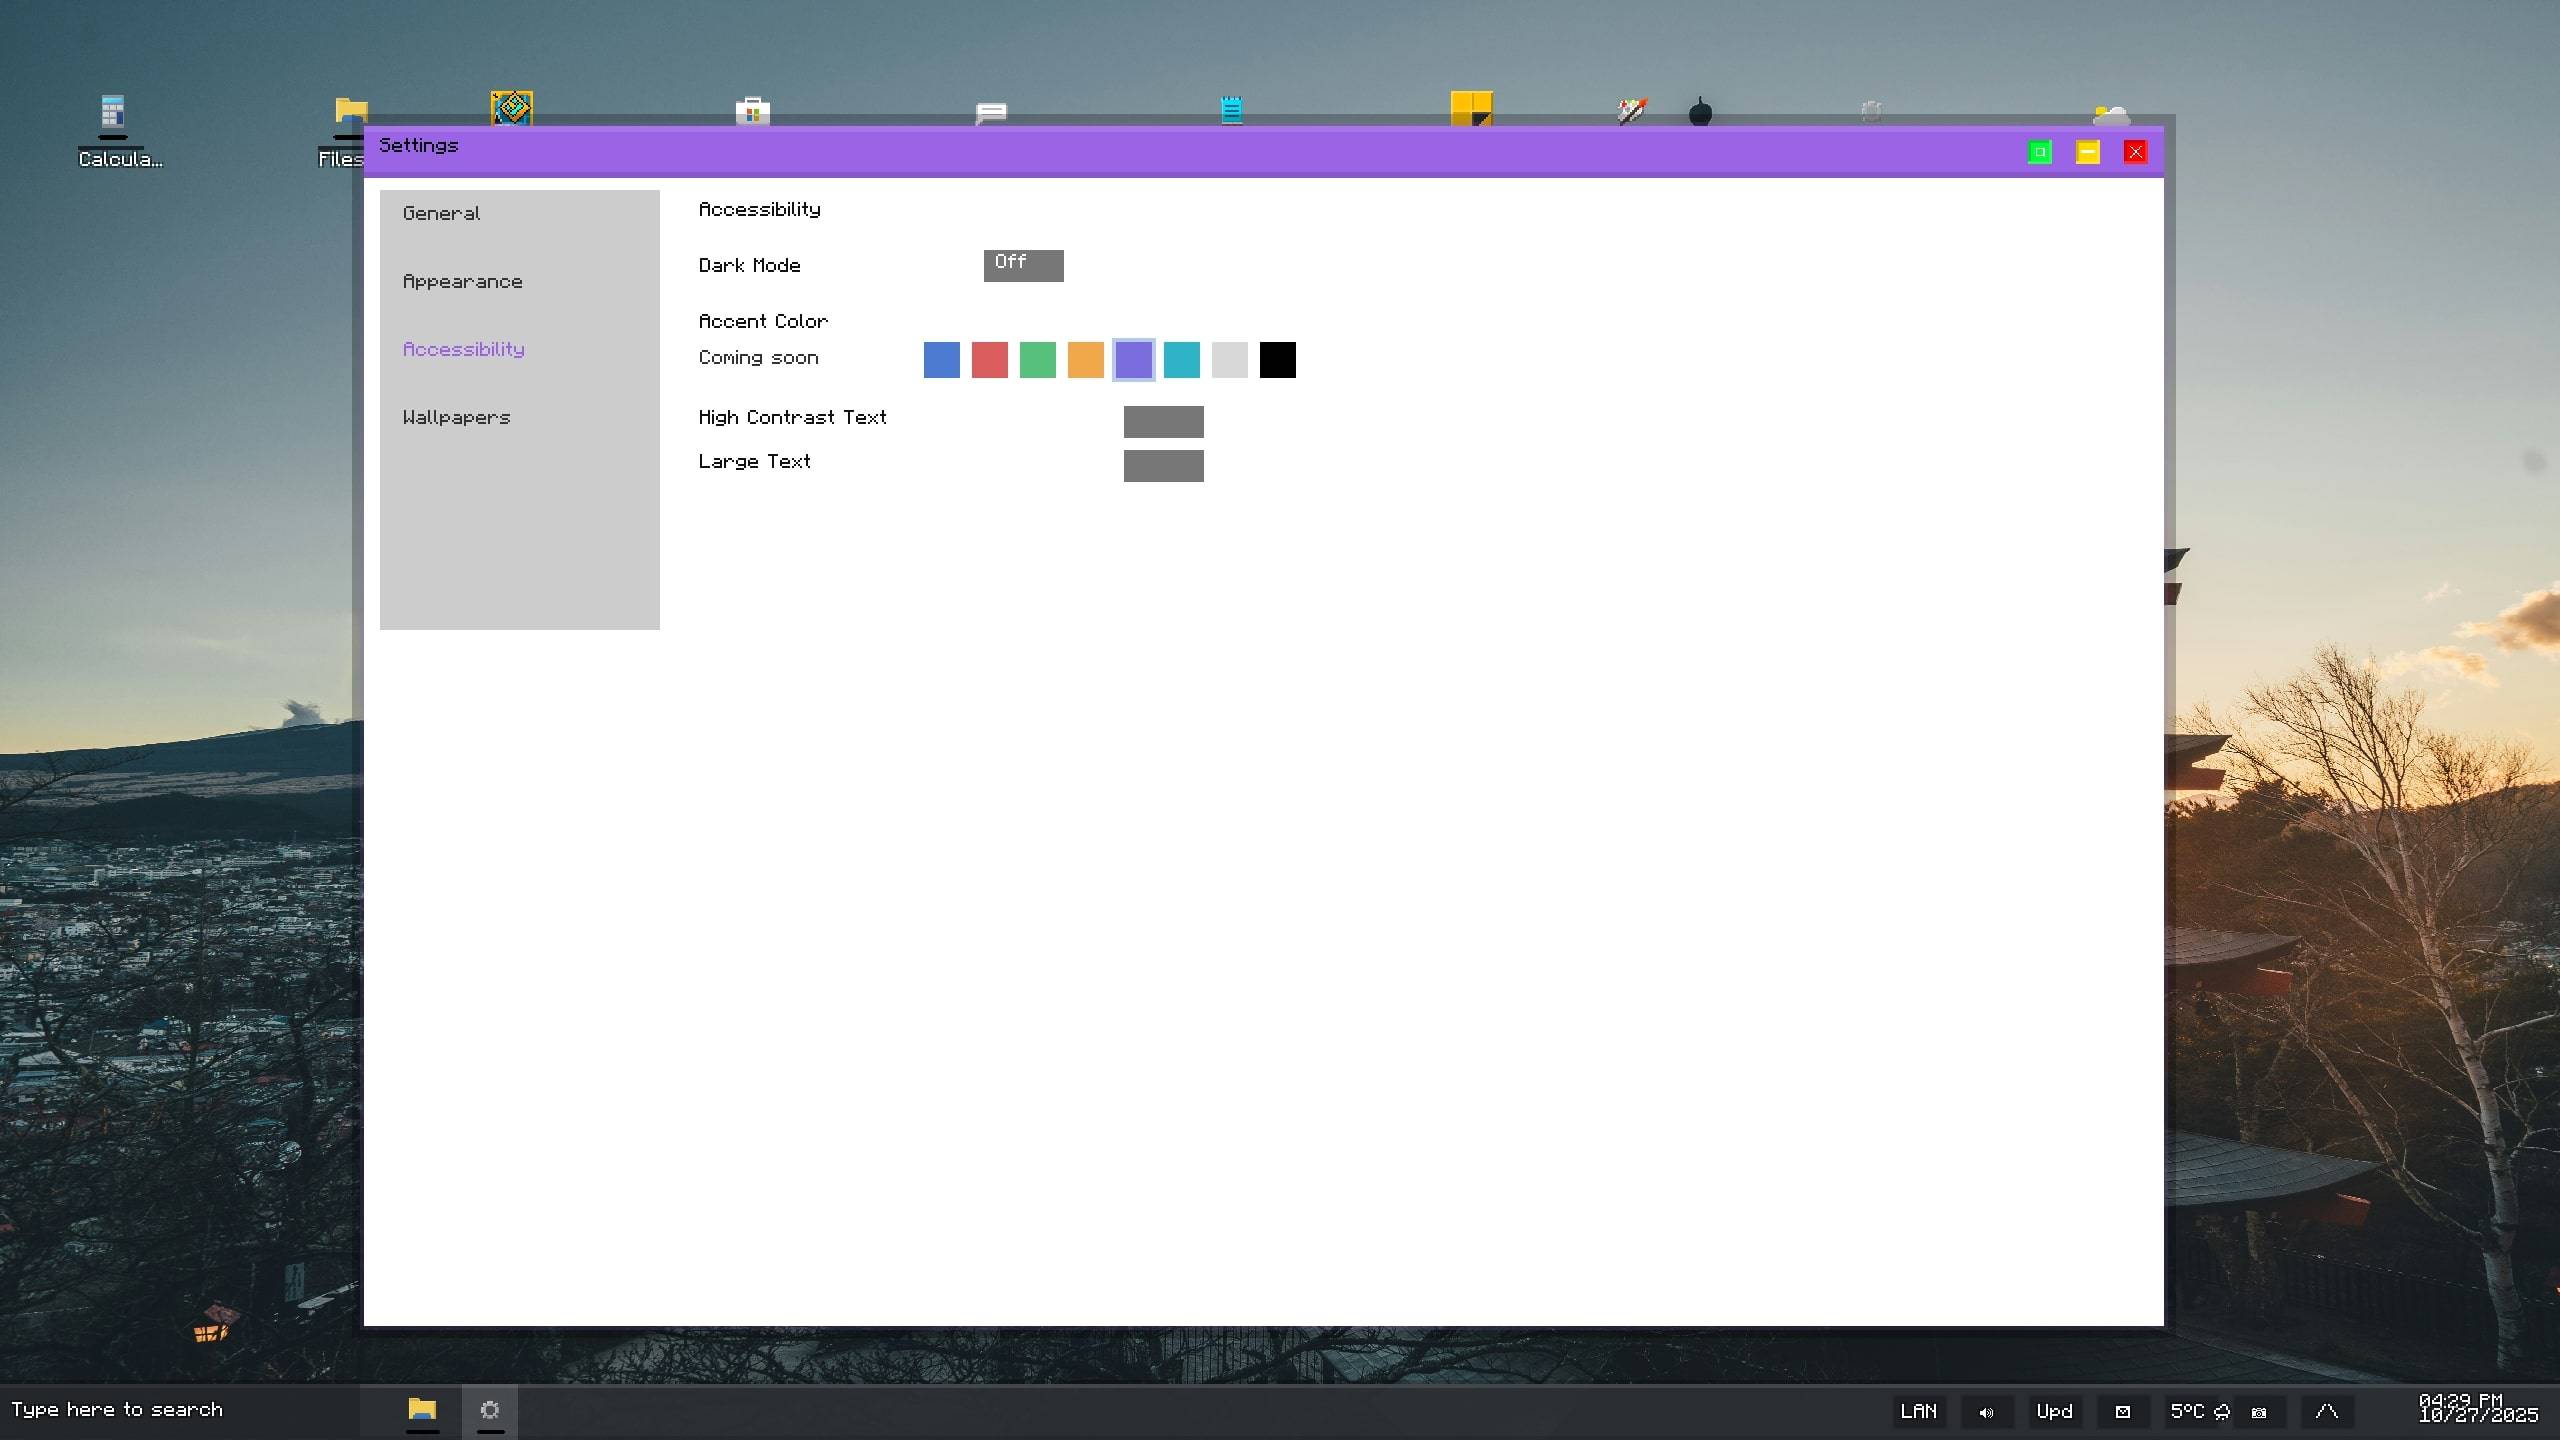
Task: Click the Upd updates tray button
Action: pyautogui.click(x=2054, y=1411)
